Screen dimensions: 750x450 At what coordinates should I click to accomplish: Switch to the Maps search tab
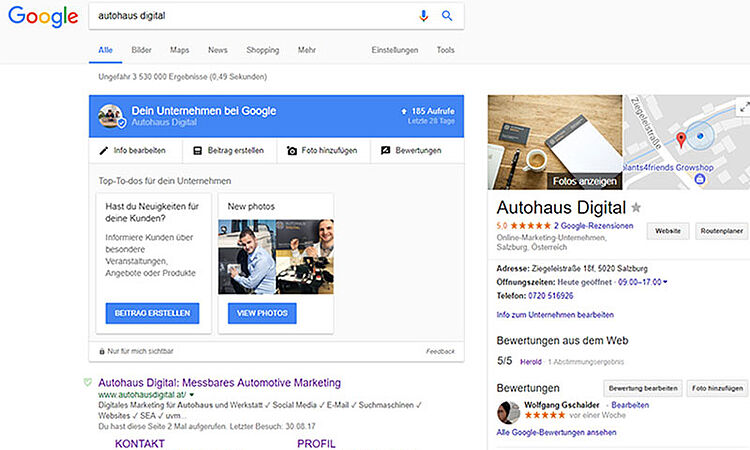pos(180,50)
